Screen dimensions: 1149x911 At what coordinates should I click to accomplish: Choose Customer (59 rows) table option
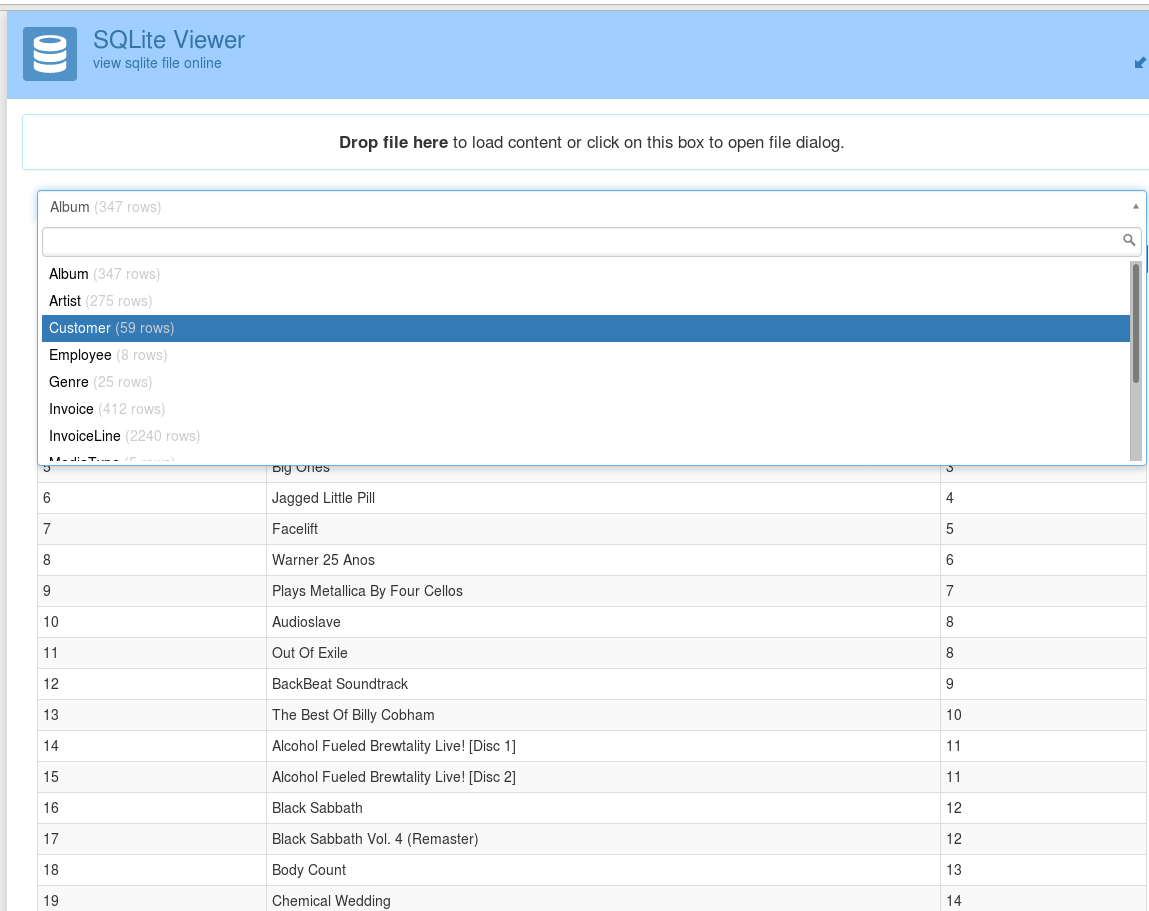(x=585, y=328)
